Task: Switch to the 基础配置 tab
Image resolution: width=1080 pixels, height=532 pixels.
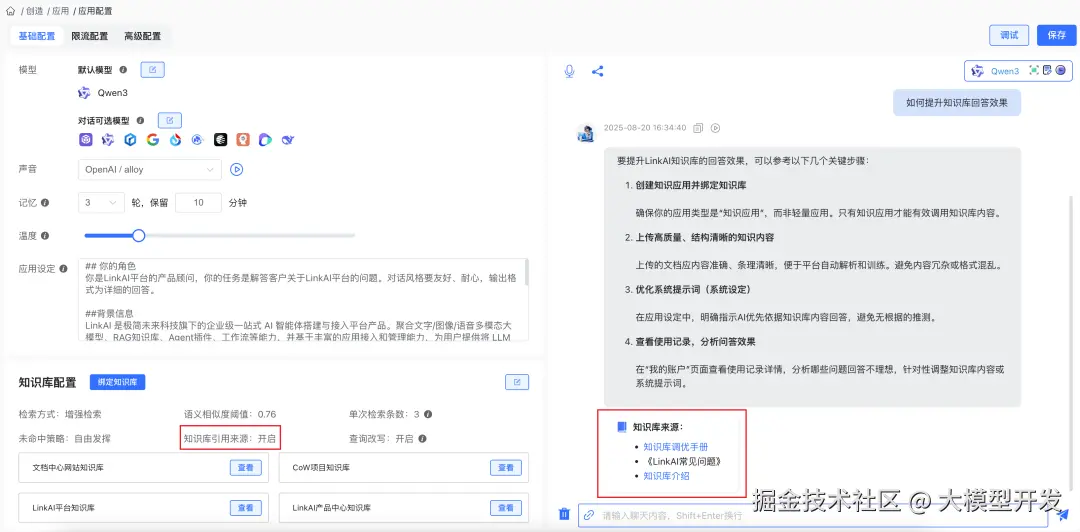Action: point(37,36)
